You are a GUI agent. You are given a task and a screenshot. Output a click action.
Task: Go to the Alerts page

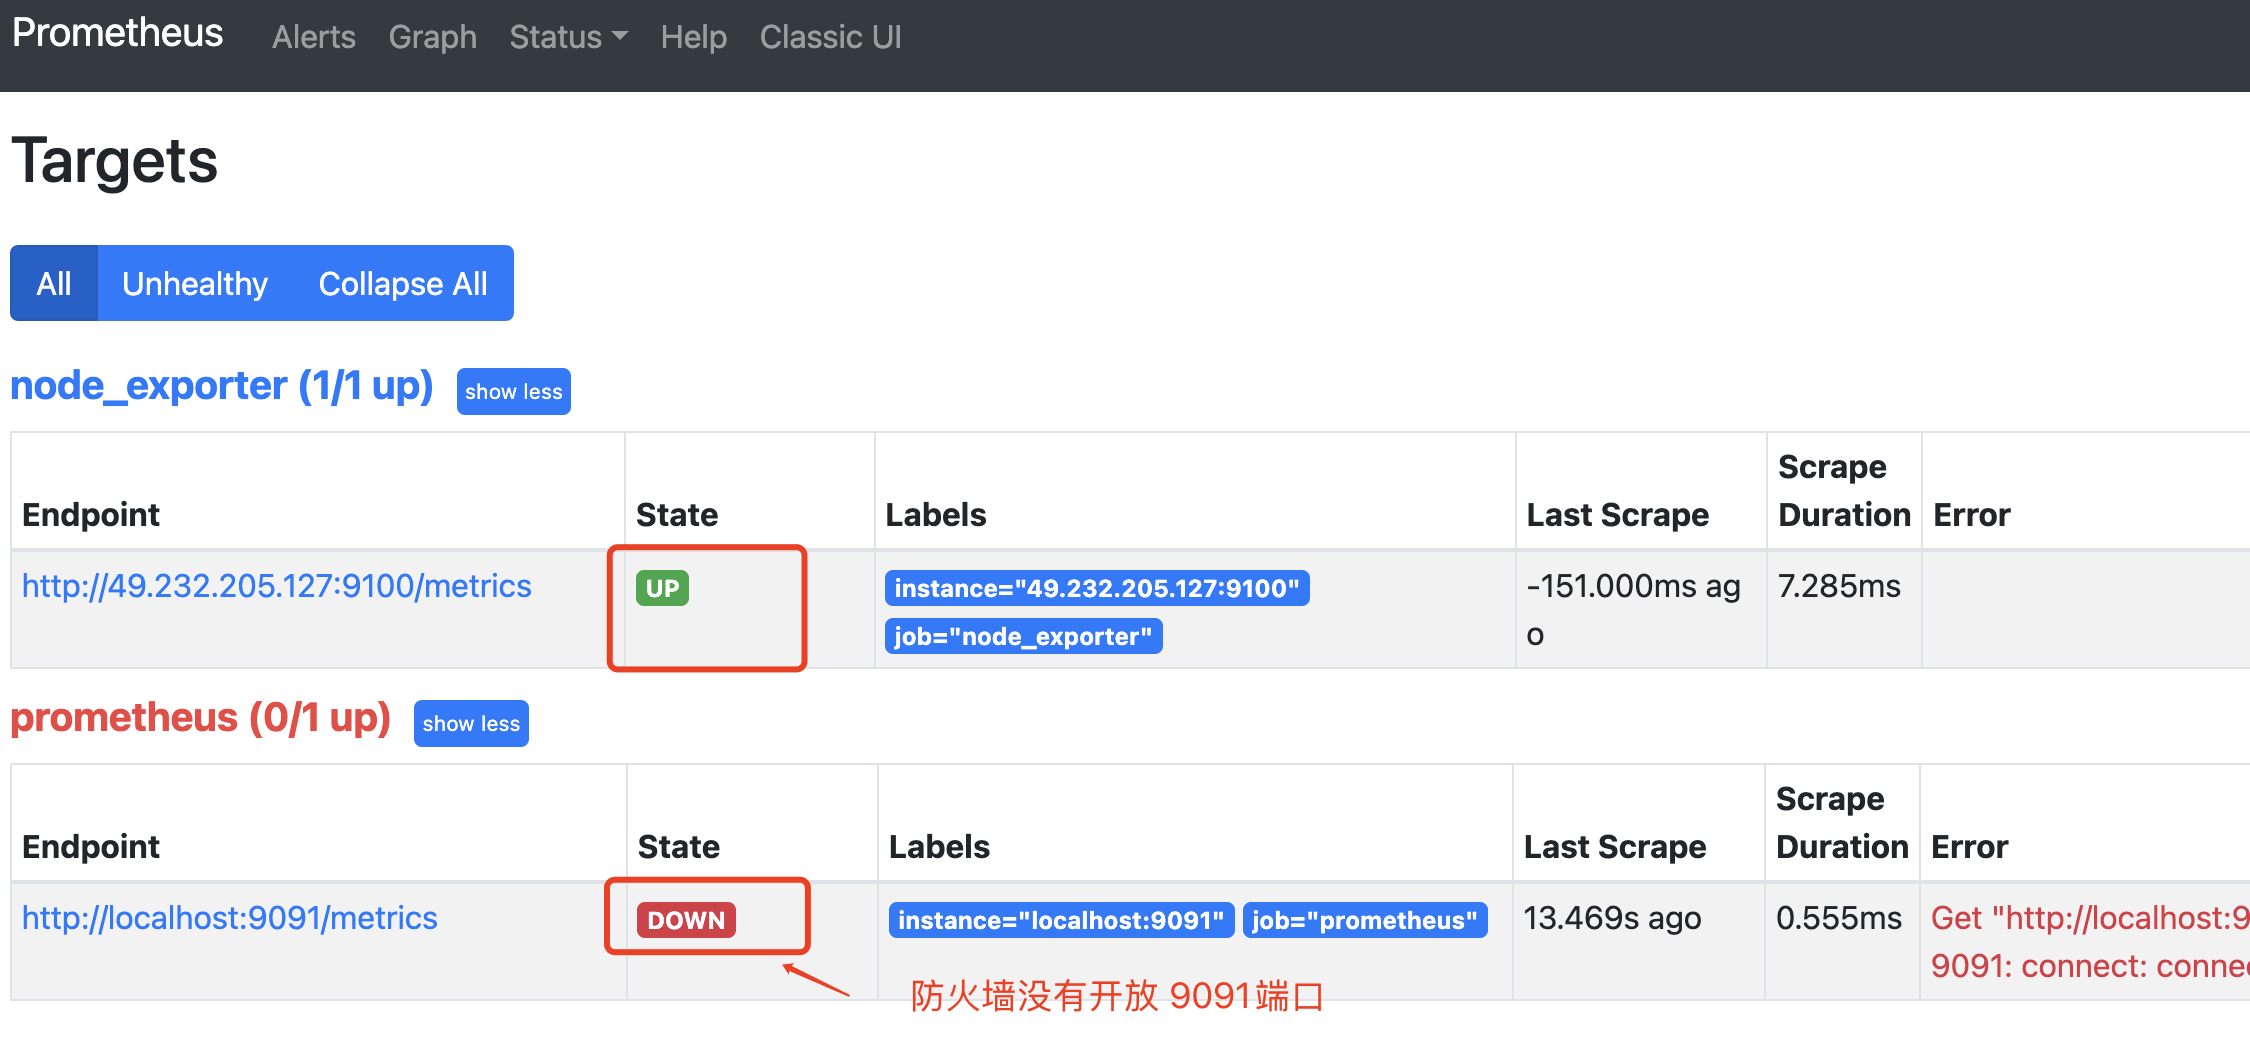pos(314,37)
